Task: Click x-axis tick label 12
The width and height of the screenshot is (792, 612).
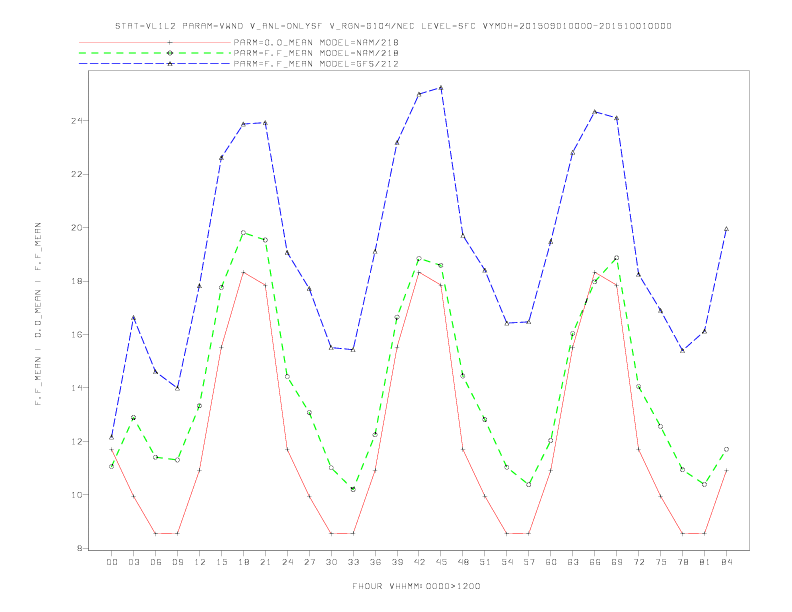Action: (200, 562)
